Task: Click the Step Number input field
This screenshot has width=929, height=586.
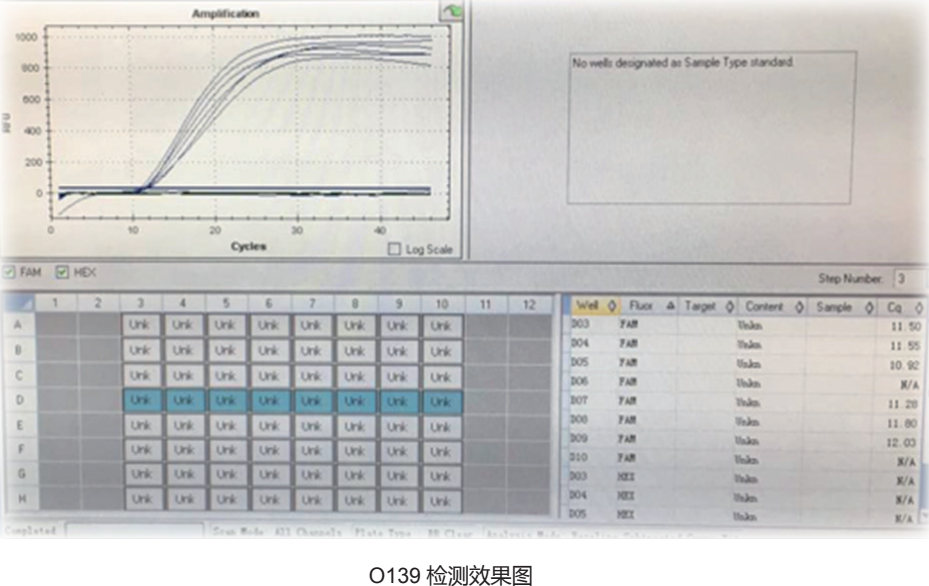Action: click(908, 278)
